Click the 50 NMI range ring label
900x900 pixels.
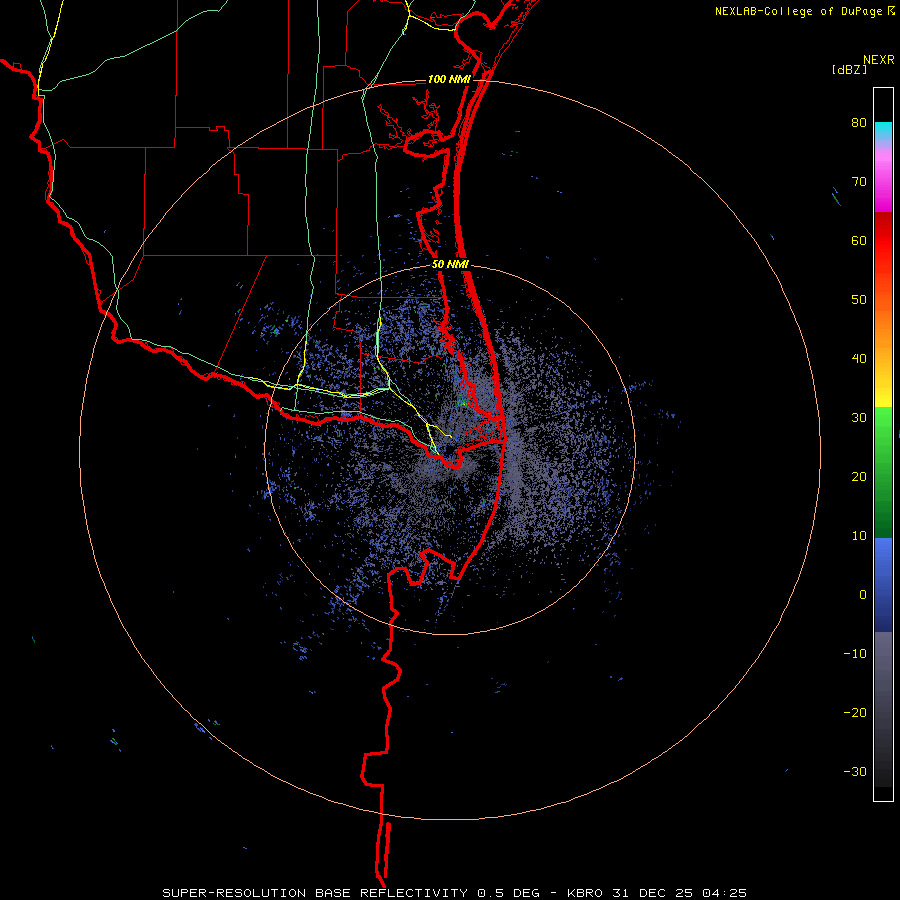coord(450,265)
